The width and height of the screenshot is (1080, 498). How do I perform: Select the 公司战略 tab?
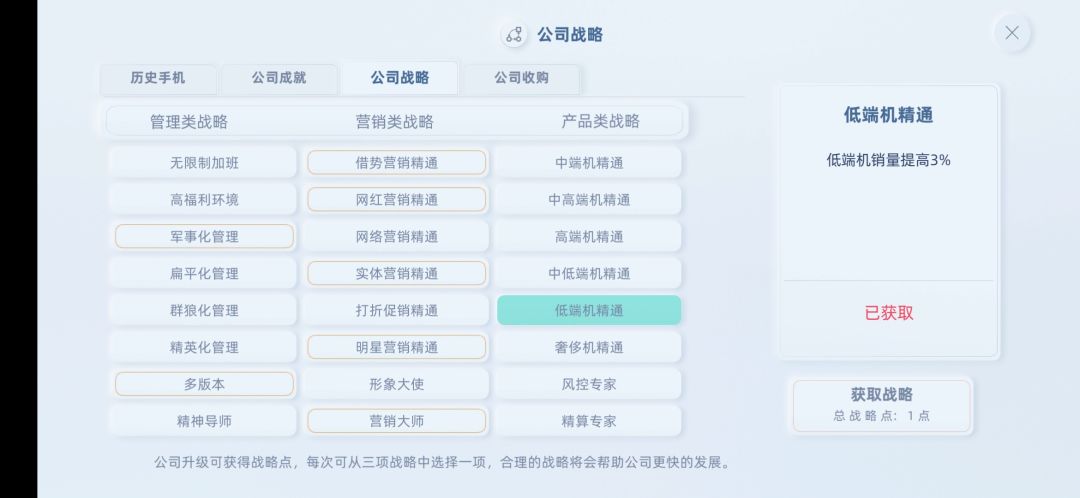tap(399, 78)
